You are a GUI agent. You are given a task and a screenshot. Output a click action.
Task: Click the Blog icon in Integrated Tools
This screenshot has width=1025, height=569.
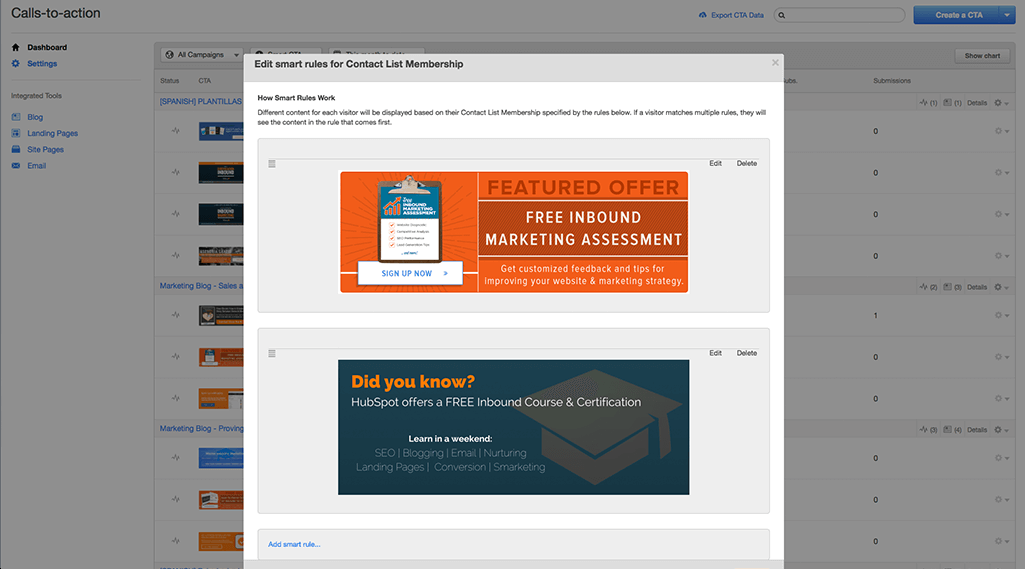pos(16,117)
